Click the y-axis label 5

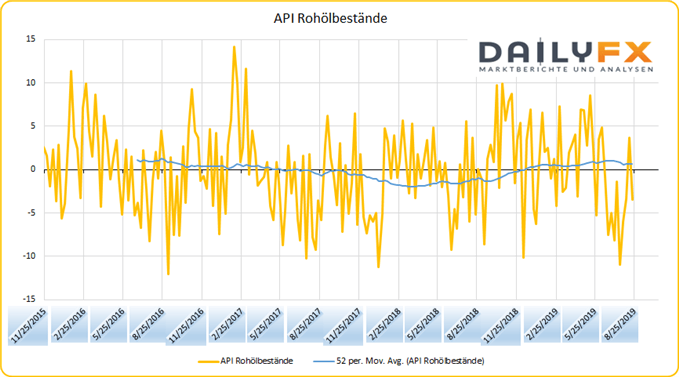click(32, 126)
